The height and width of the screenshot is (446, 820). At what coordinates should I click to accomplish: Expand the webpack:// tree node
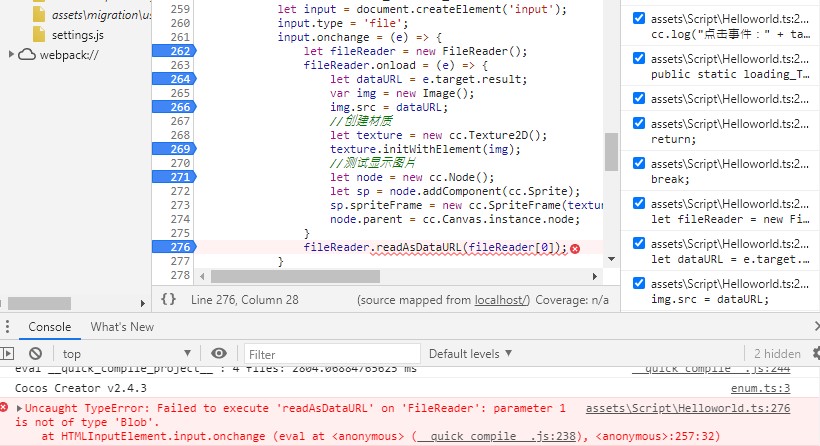(11, 54)
